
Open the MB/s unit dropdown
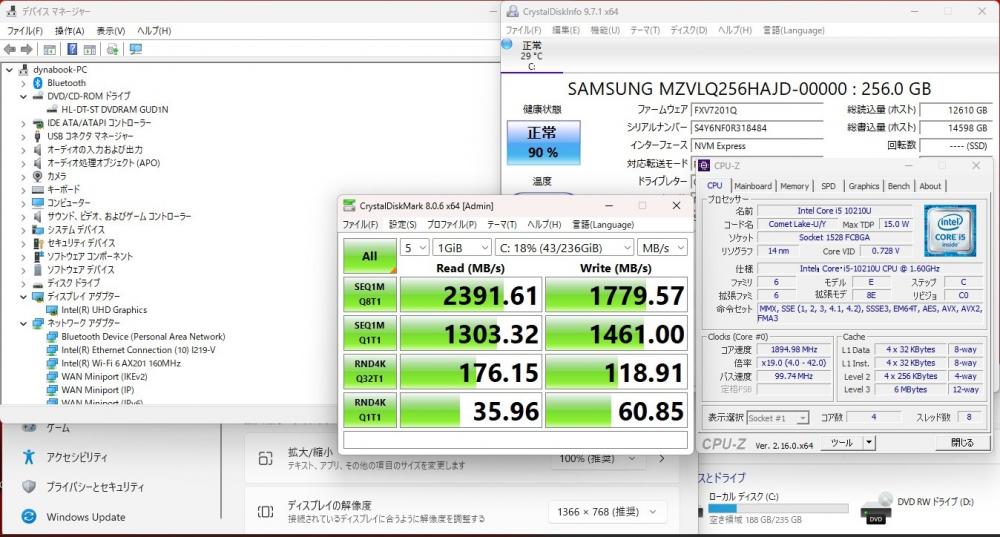[662, 247]
